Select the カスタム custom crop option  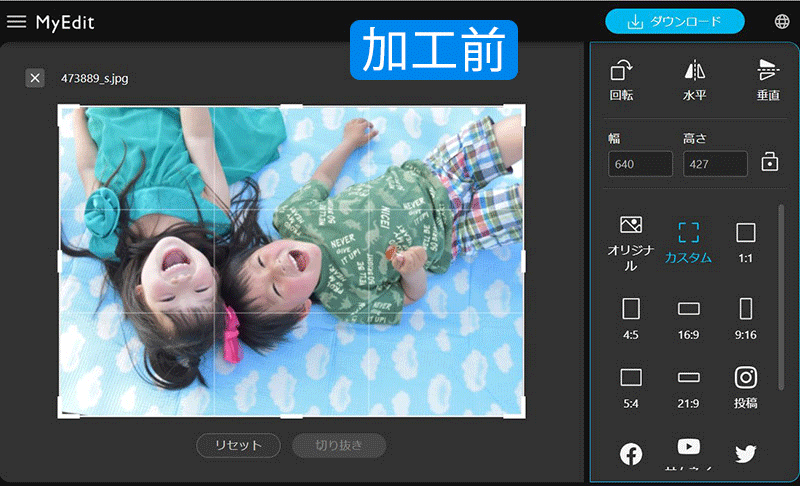point(688,243)
